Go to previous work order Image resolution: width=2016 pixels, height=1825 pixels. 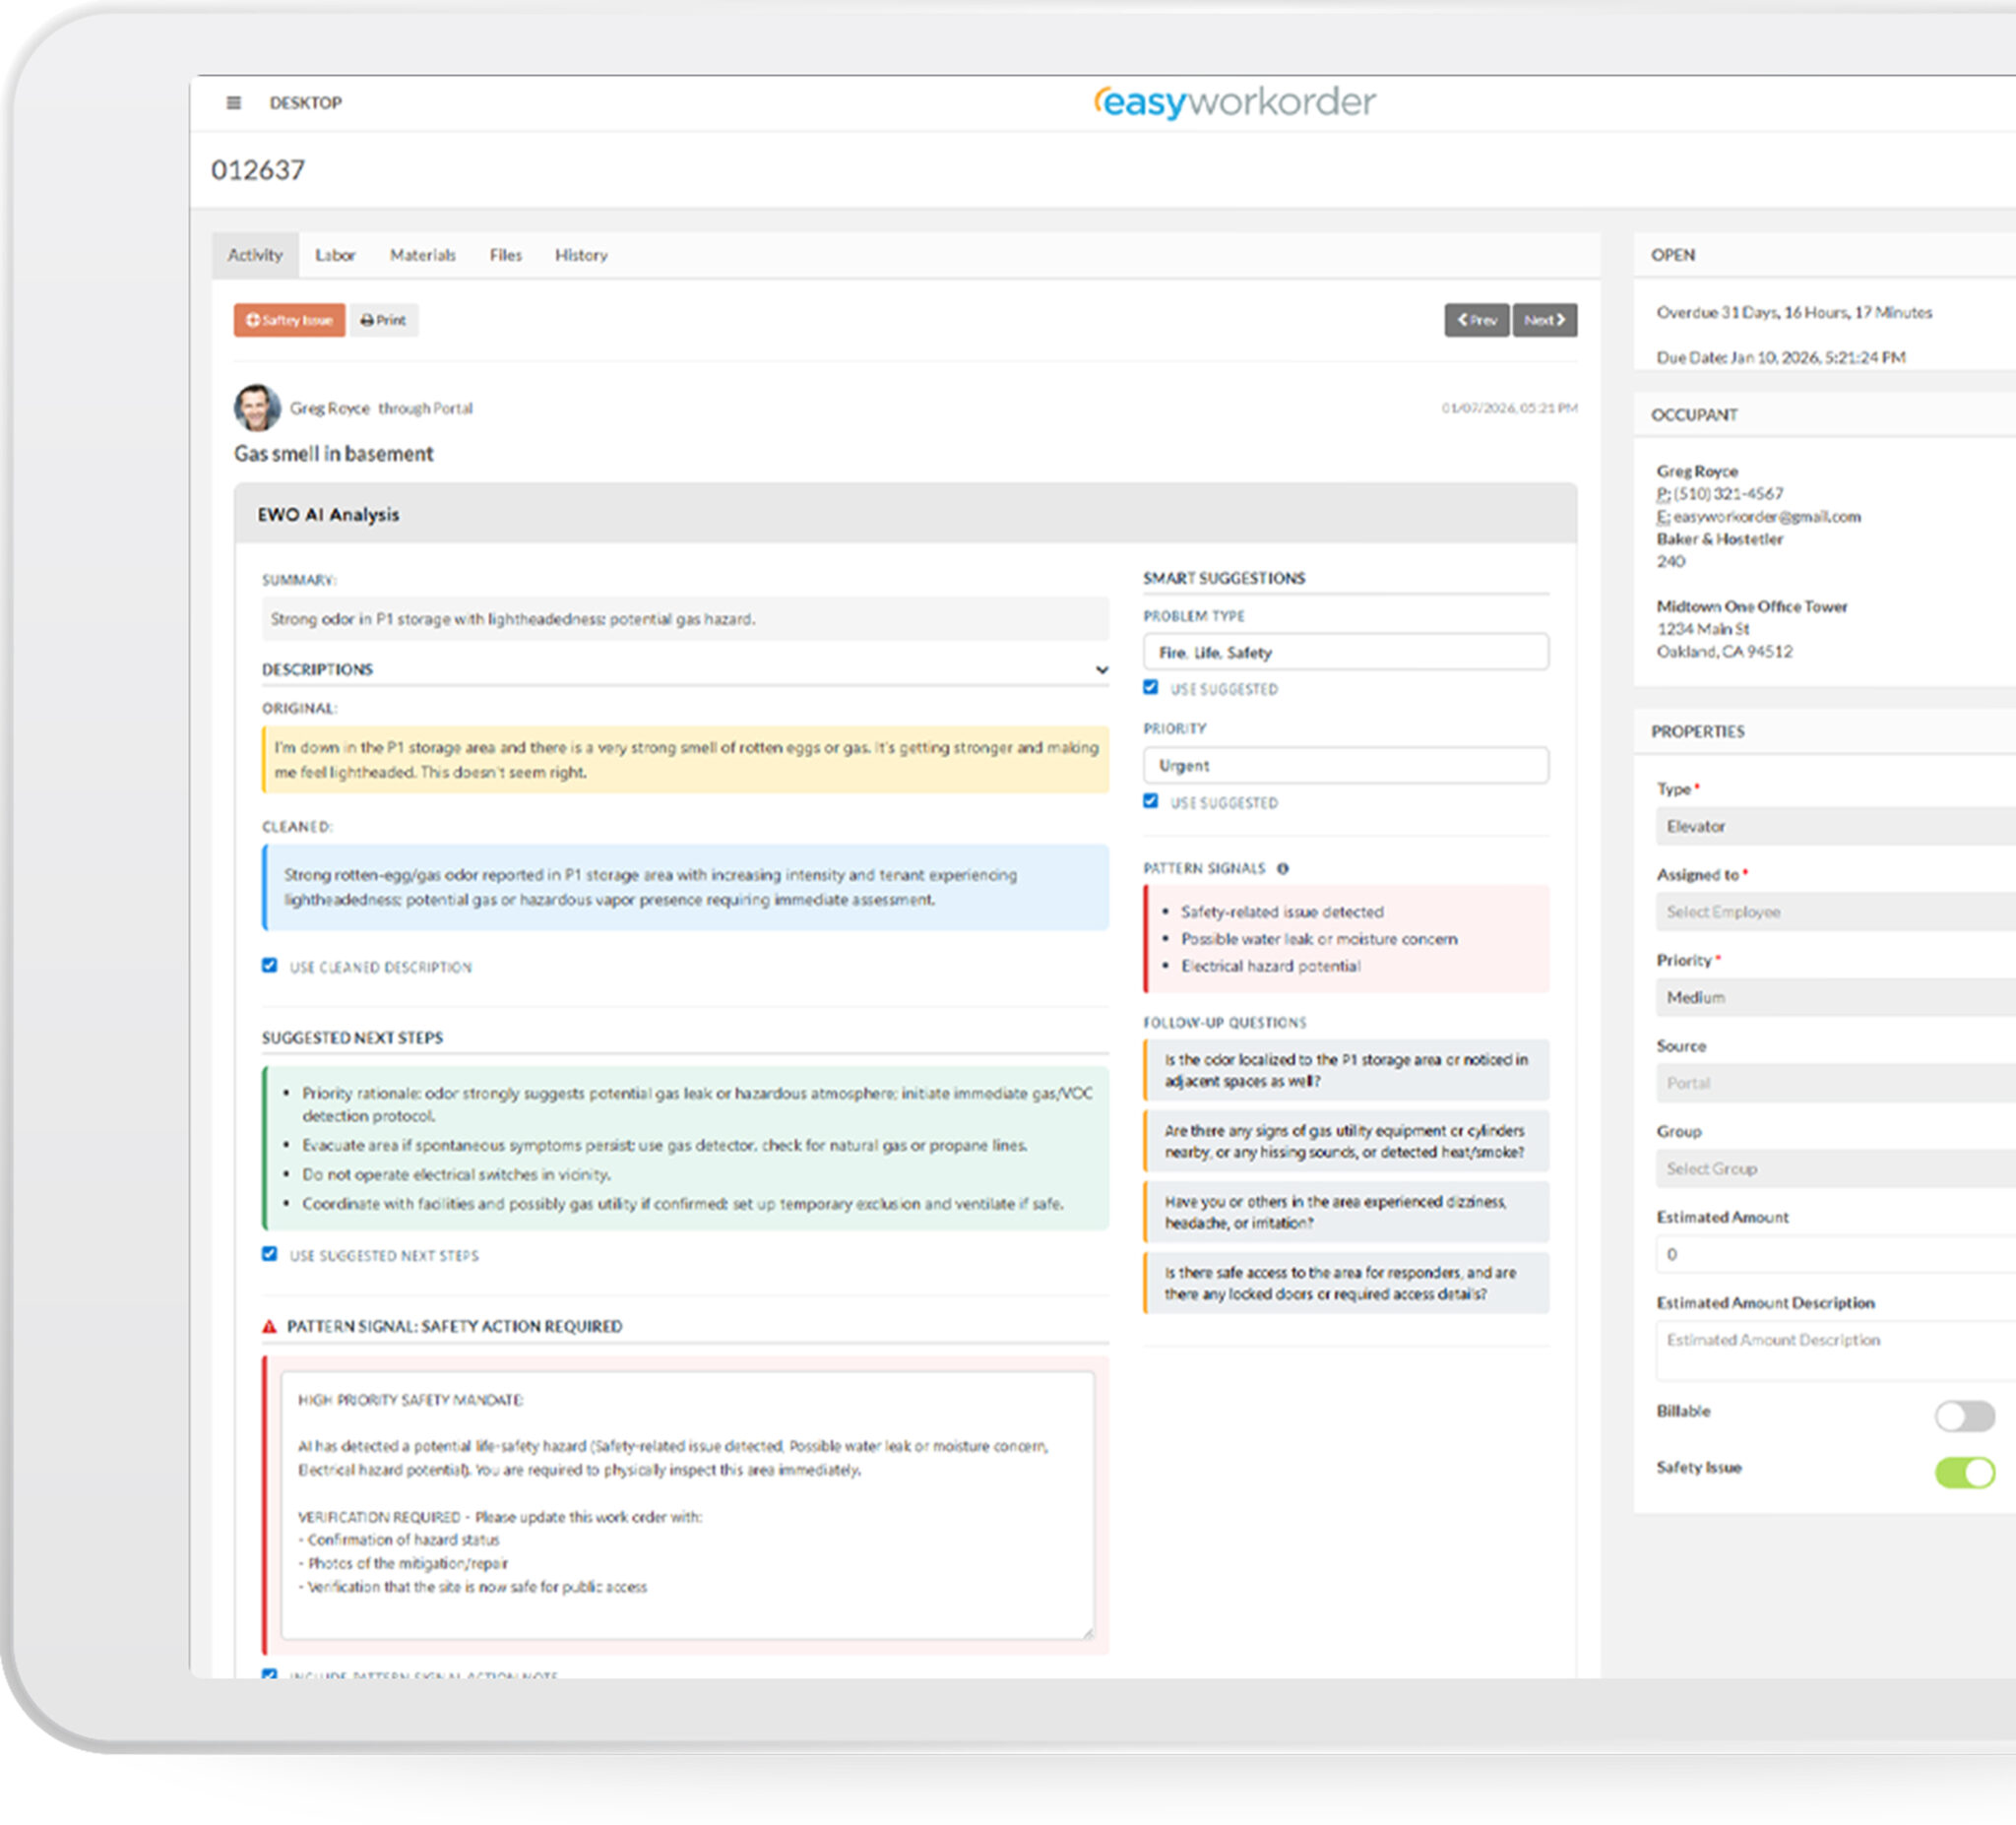[x=1476, y=320]
